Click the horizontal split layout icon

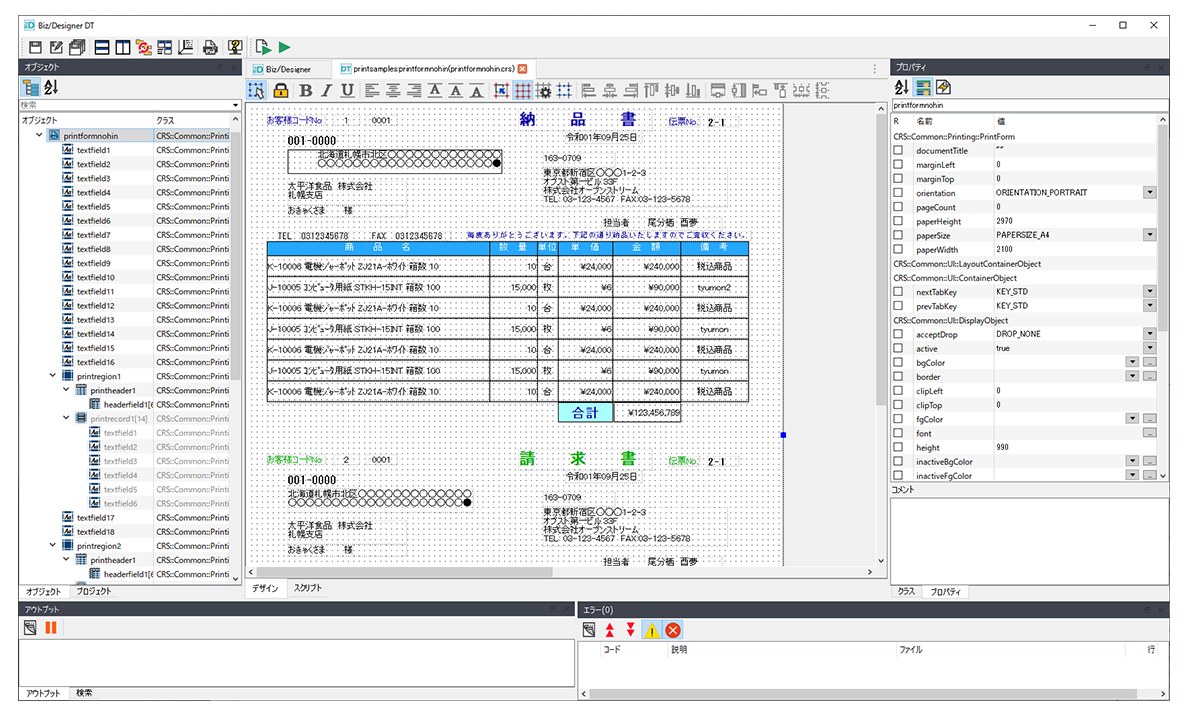pos(102,47)
